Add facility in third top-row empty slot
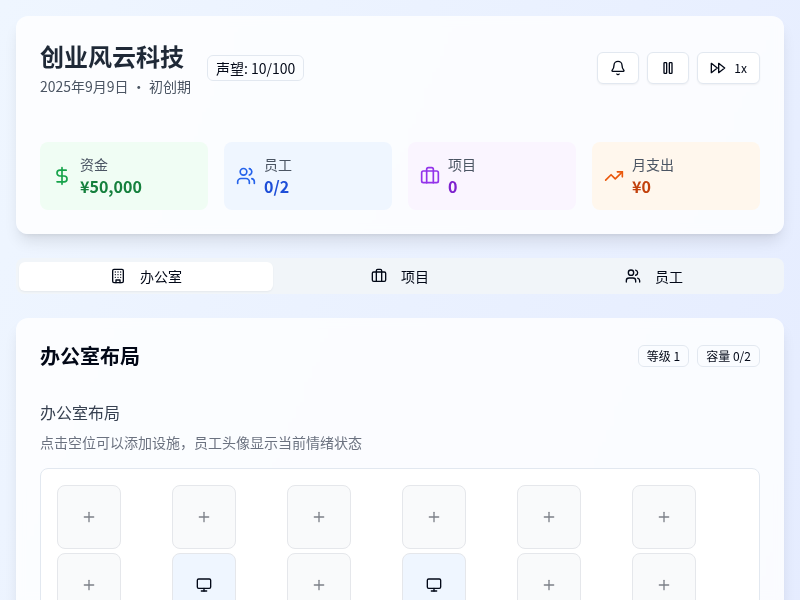 click(319, 517)
